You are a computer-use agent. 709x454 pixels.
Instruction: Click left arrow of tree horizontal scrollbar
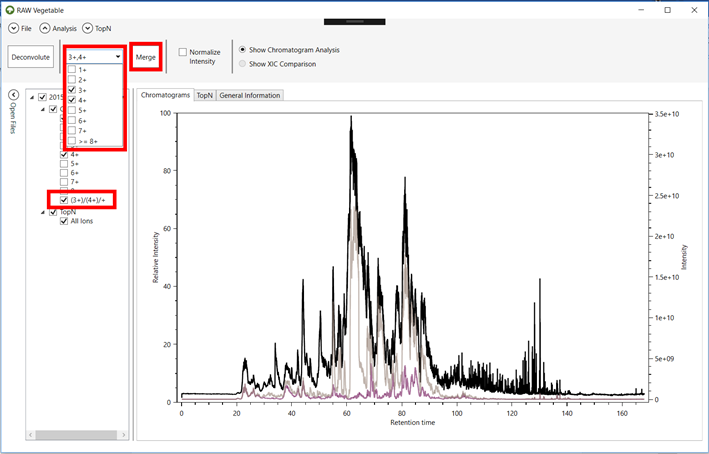31,435
